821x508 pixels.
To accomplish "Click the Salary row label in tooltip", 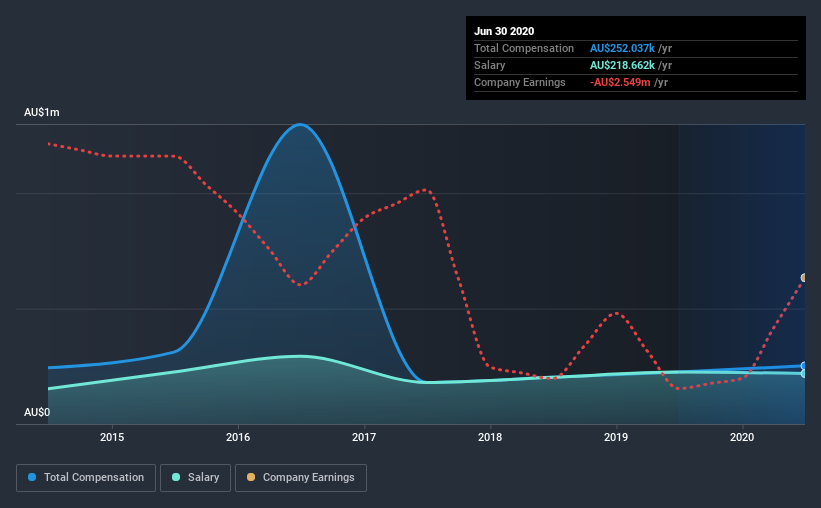I will (x=490, y=65).
